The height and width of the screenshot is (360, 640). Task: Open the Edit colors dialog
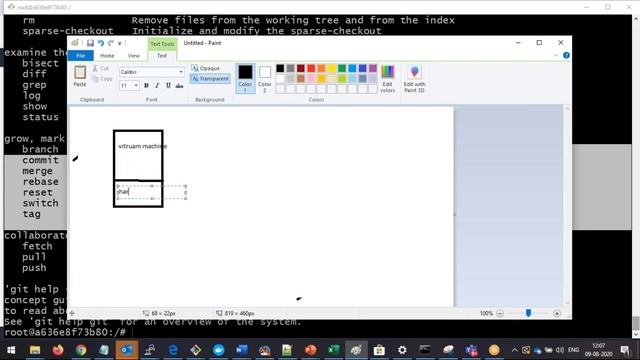(387, 79)
